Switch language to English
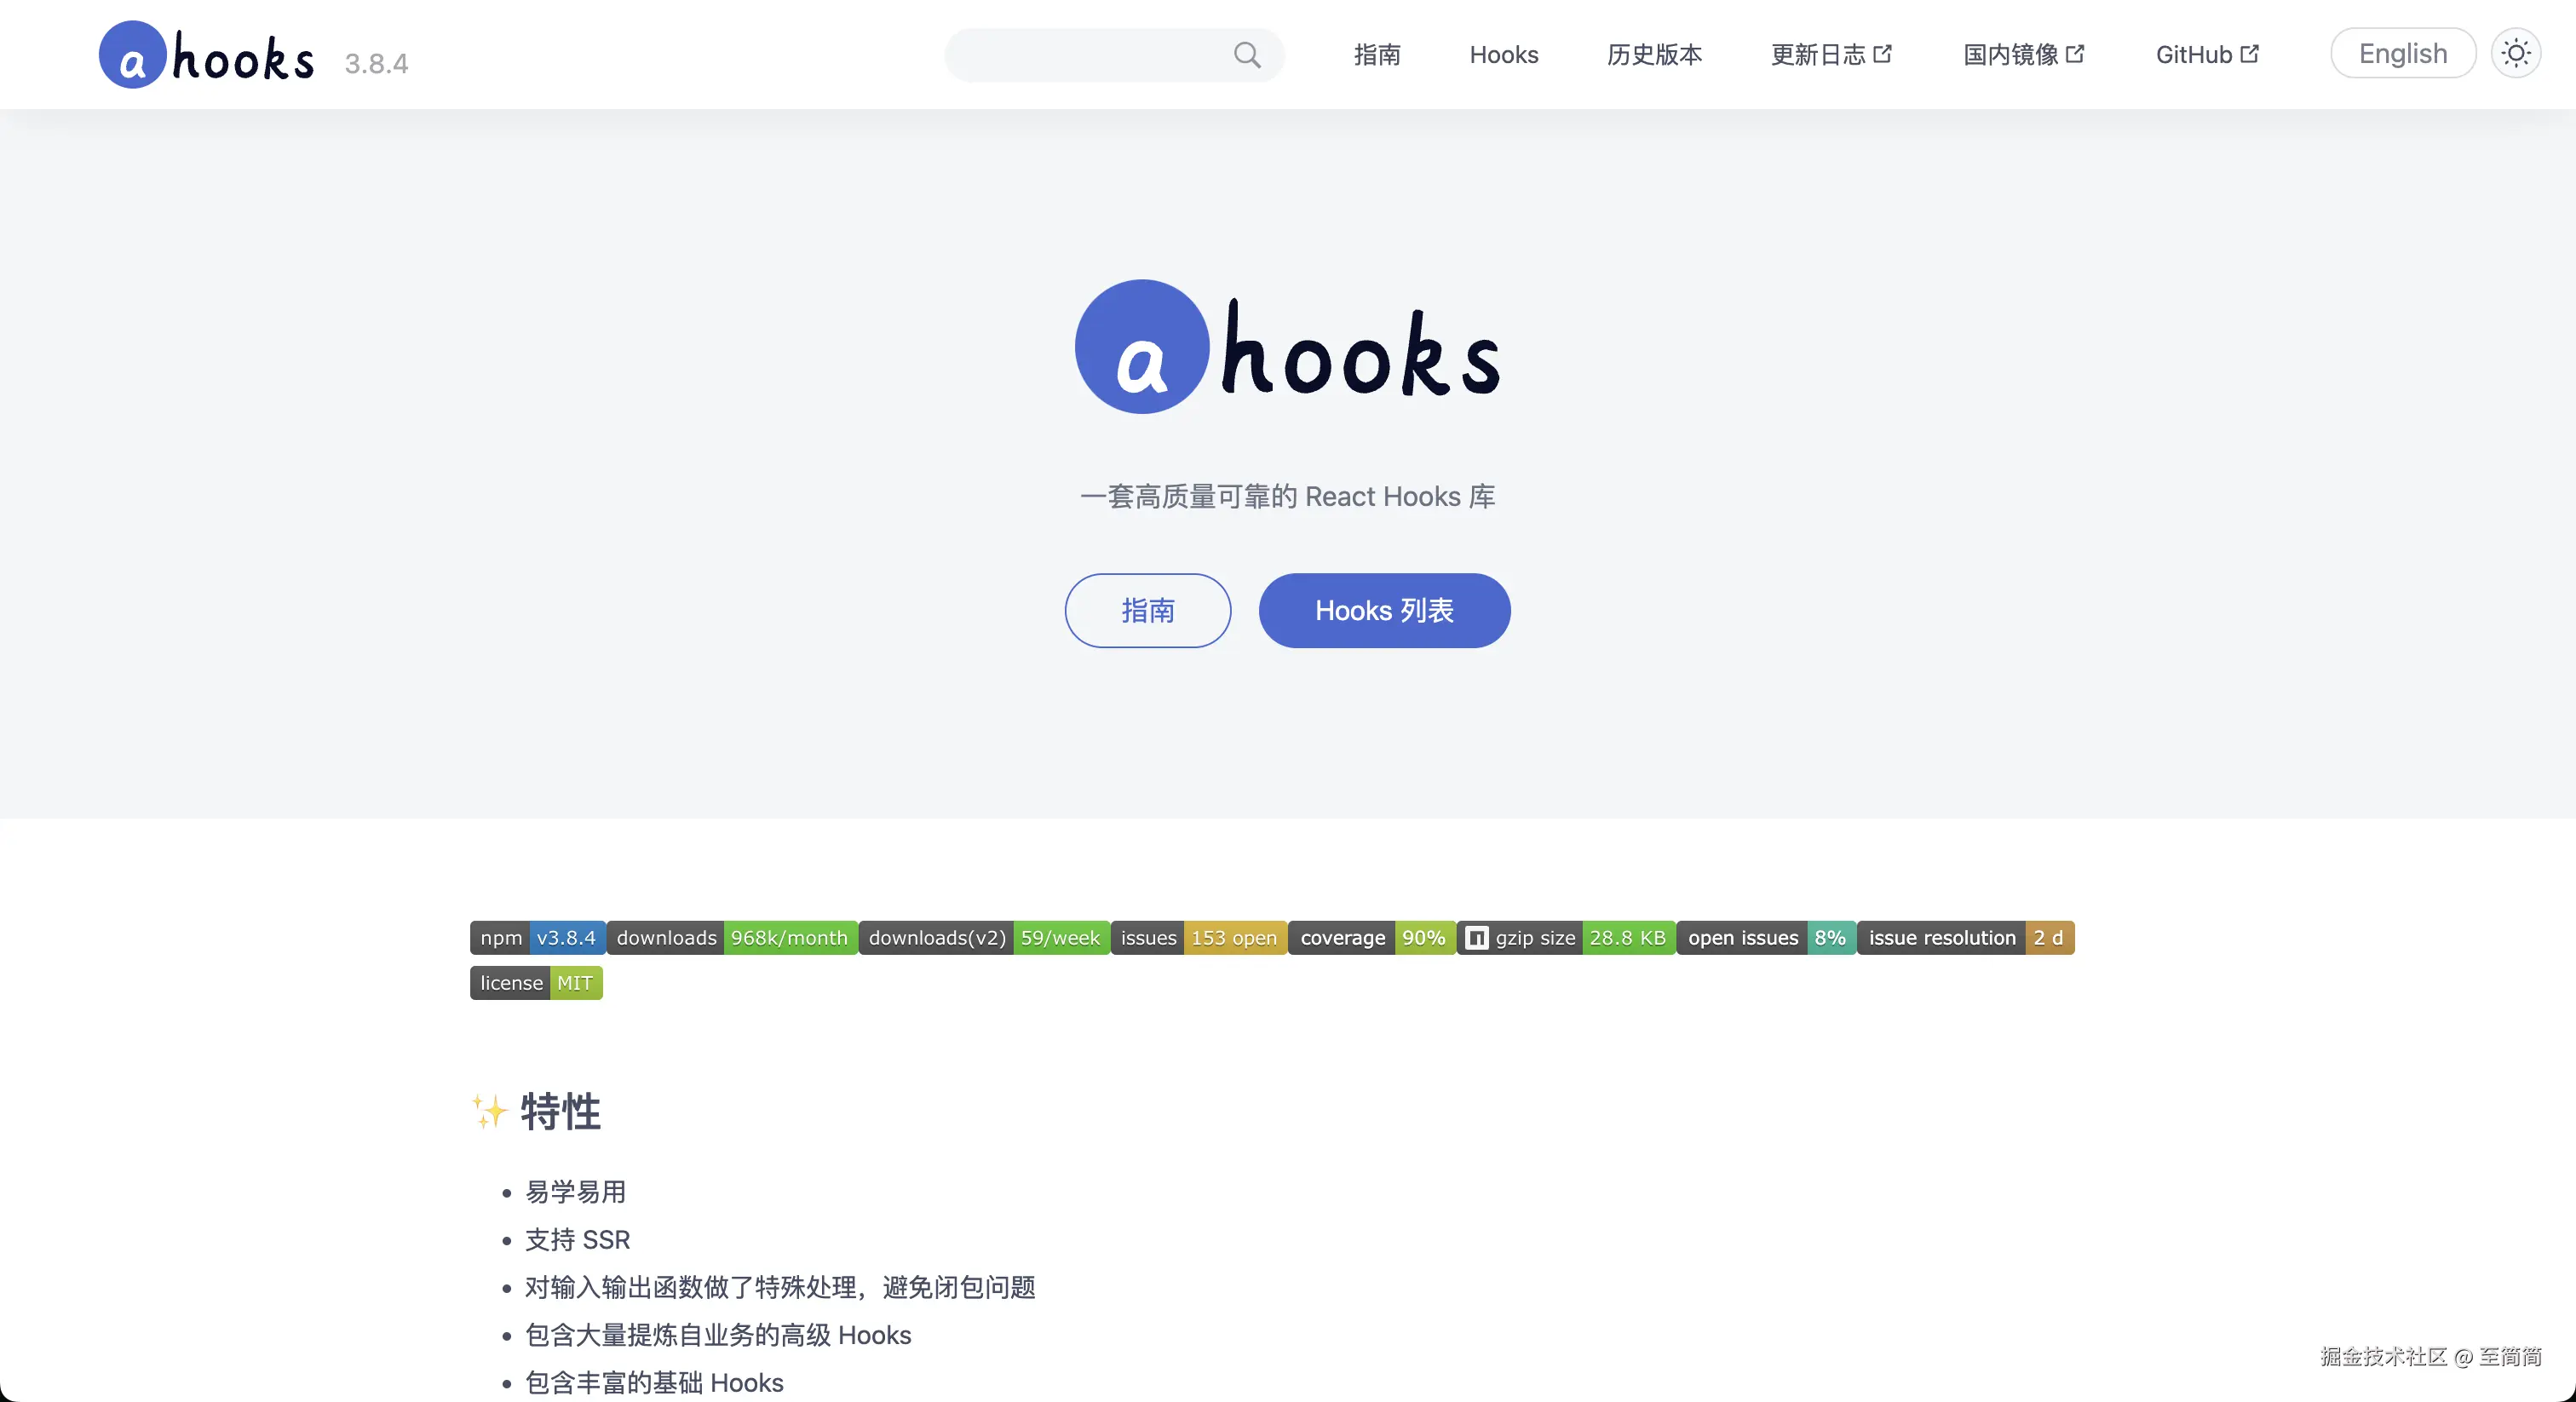 (2403, 53)
